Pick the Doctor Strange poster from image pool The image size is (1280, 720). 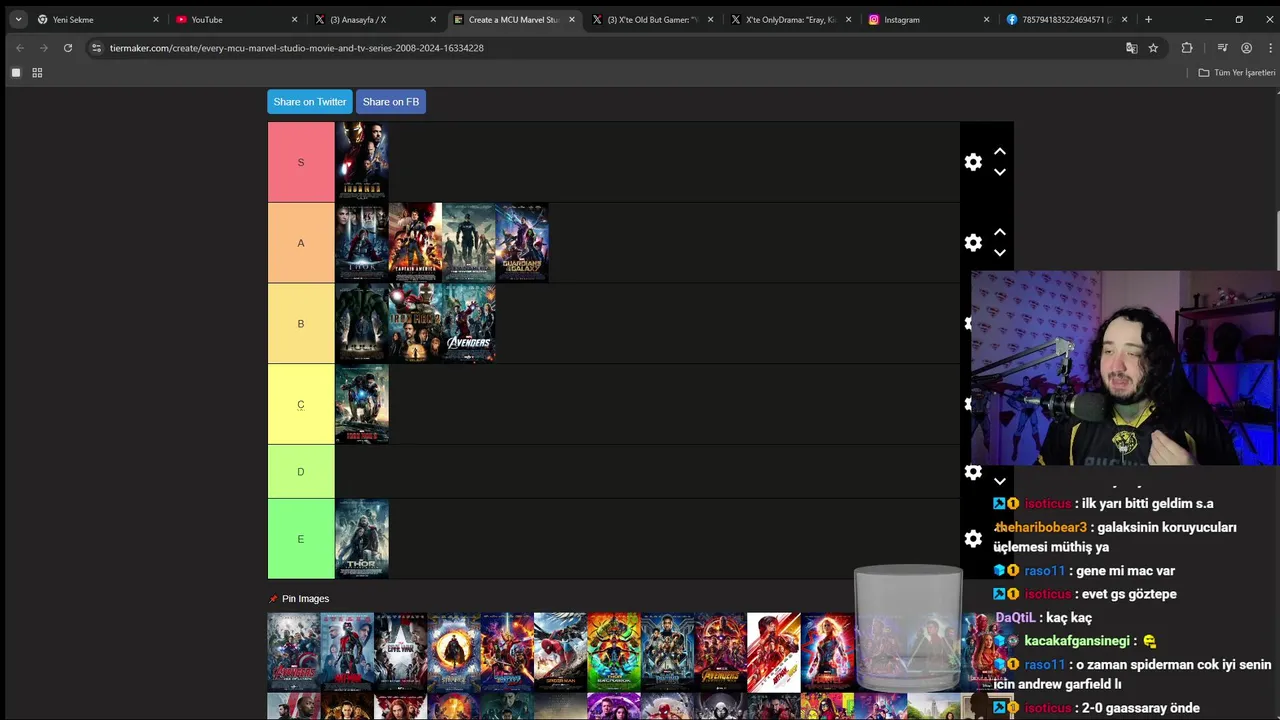pos(454,652)
